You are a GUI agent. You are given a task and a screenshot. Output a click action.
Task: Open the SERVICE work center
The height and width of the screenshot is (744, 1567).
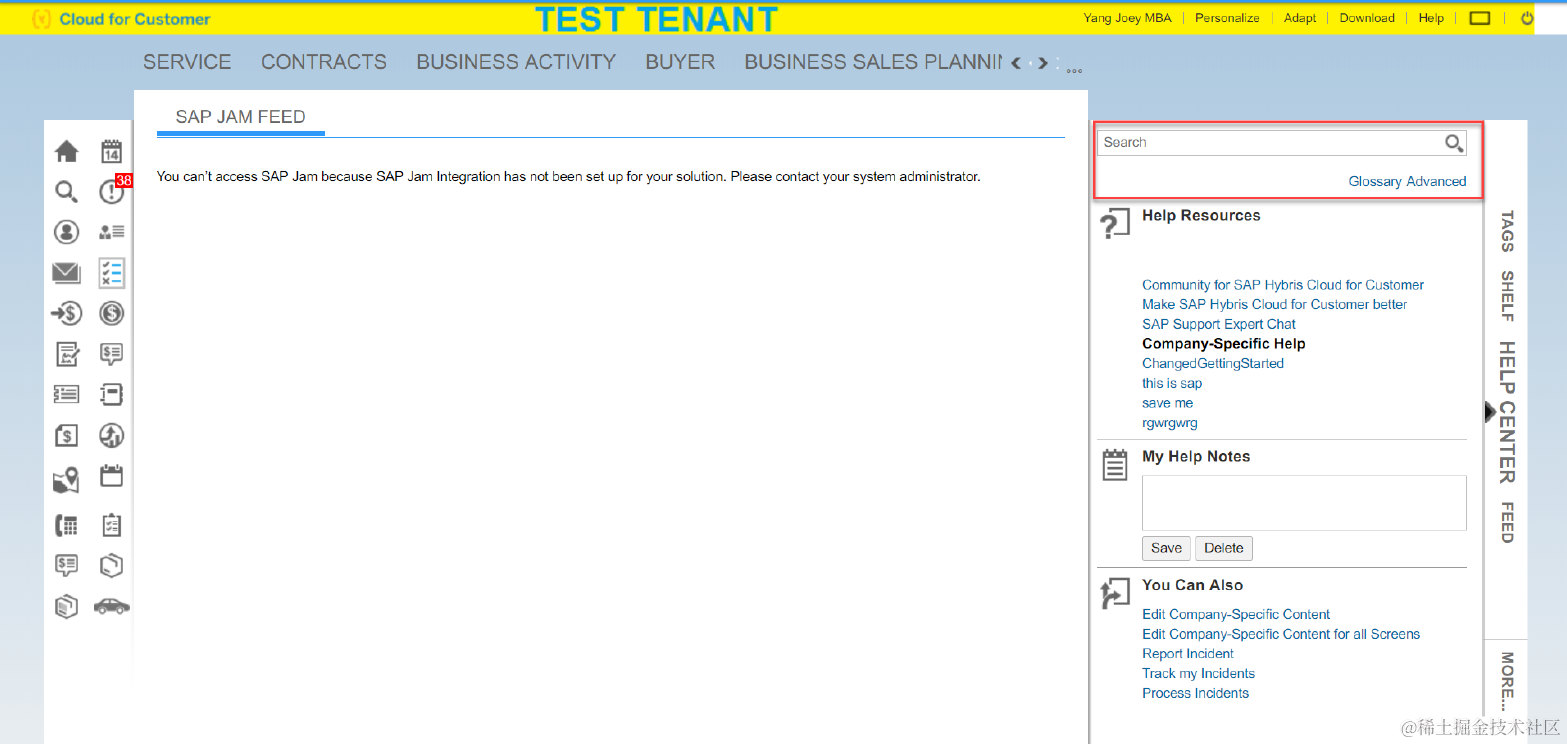pos(187,62)
